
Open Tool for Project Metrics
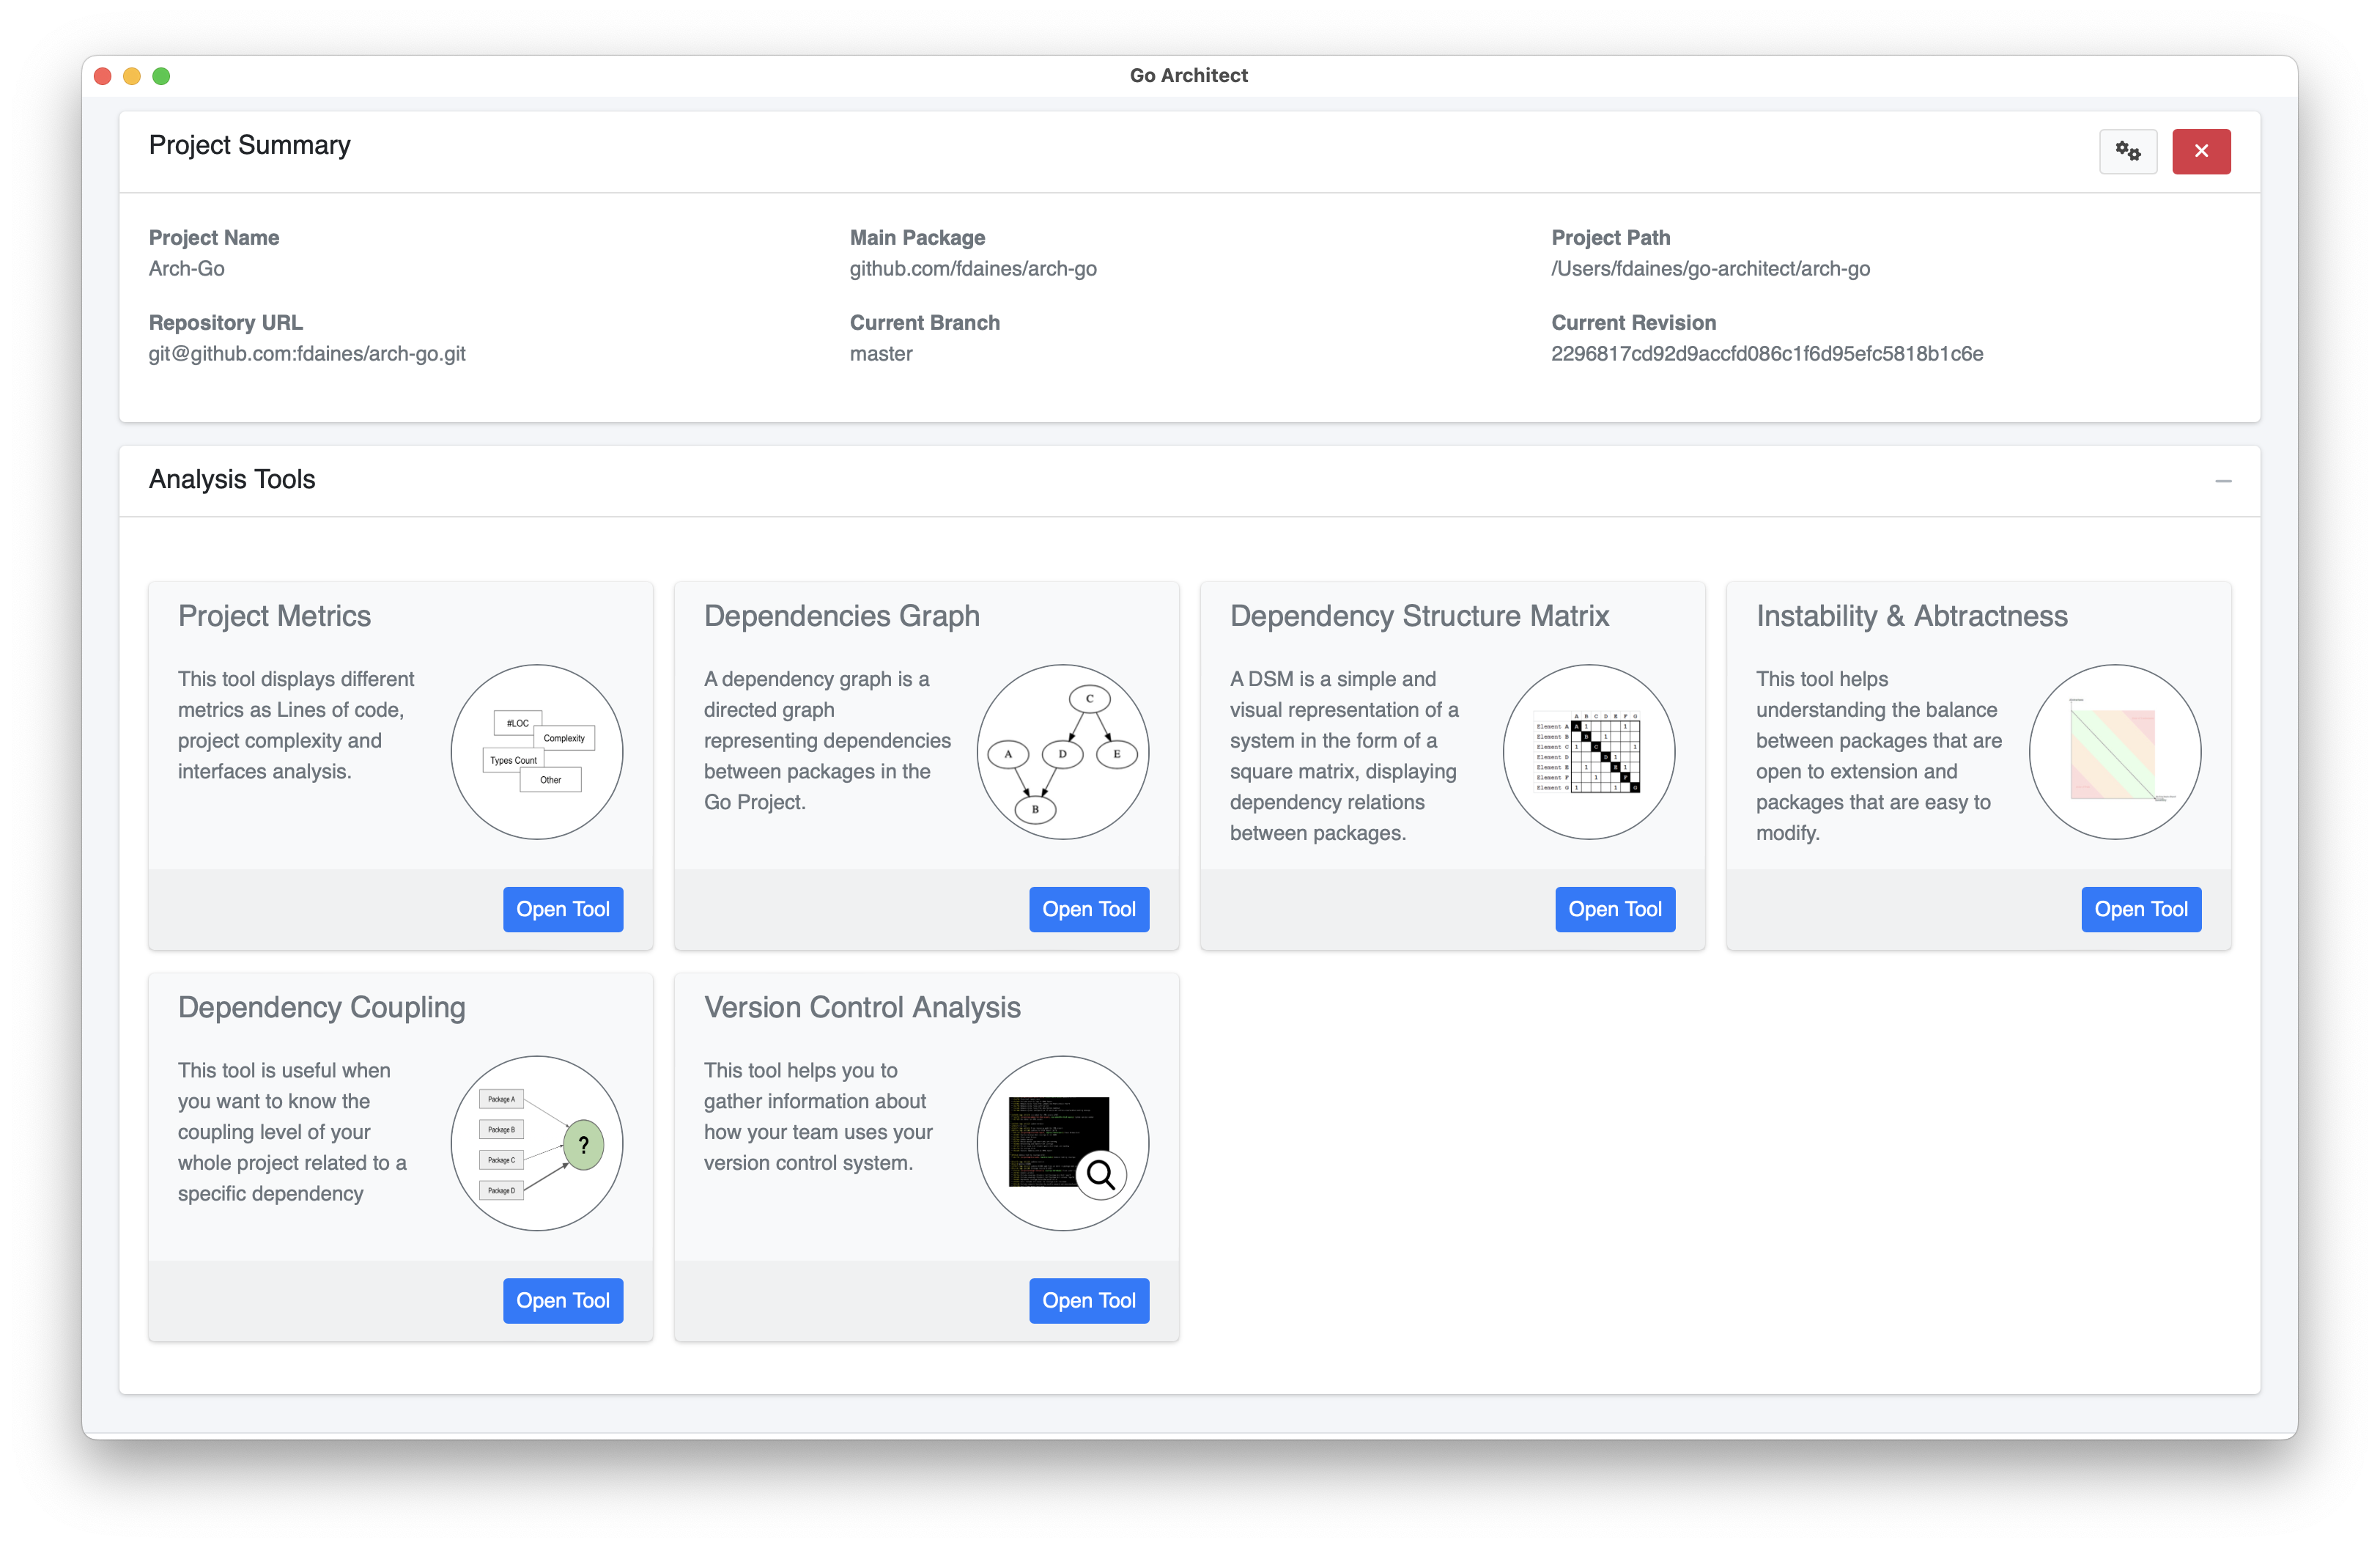[563, 909]
